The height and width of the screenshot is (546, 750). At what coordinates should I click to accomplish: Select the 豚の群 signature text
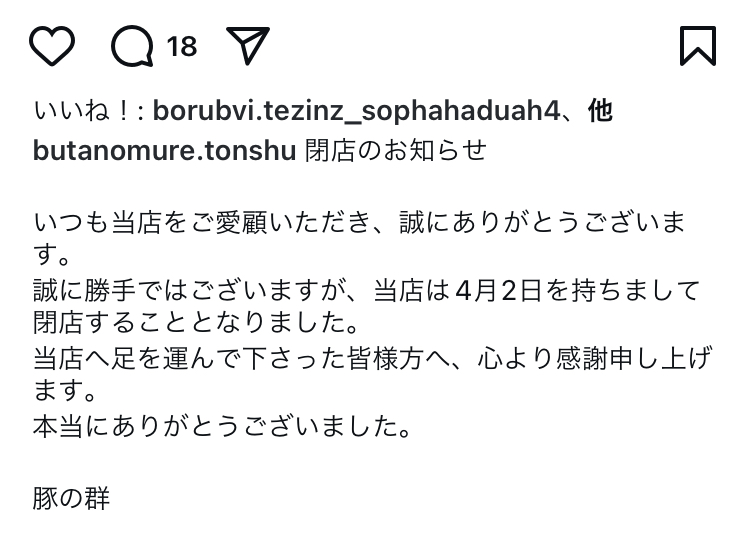[x=71, y=498]
